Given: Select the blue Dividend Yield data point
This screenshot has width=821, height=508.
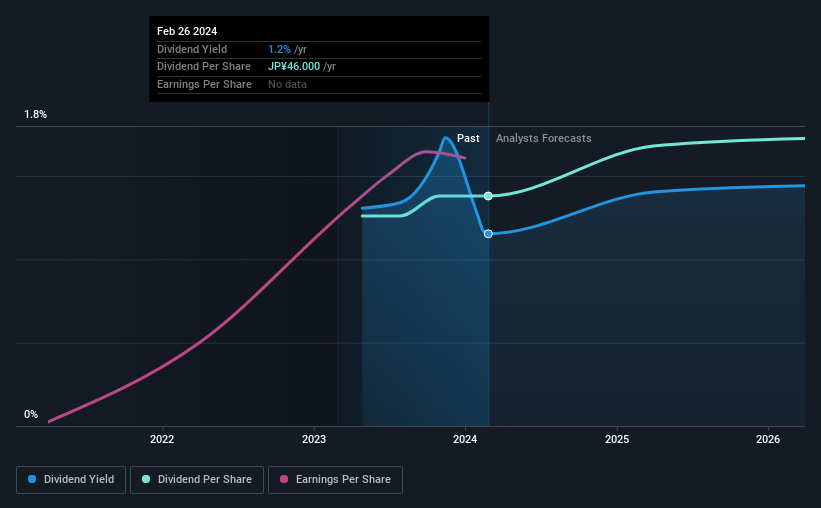Looking at the screenshot, I should point(488,234).
